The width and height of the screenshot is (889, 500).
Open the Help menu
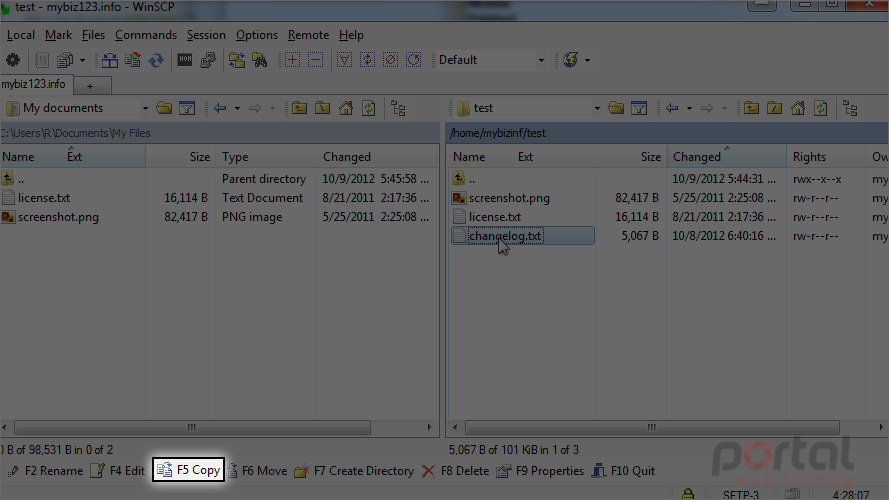tap(351, 35)
